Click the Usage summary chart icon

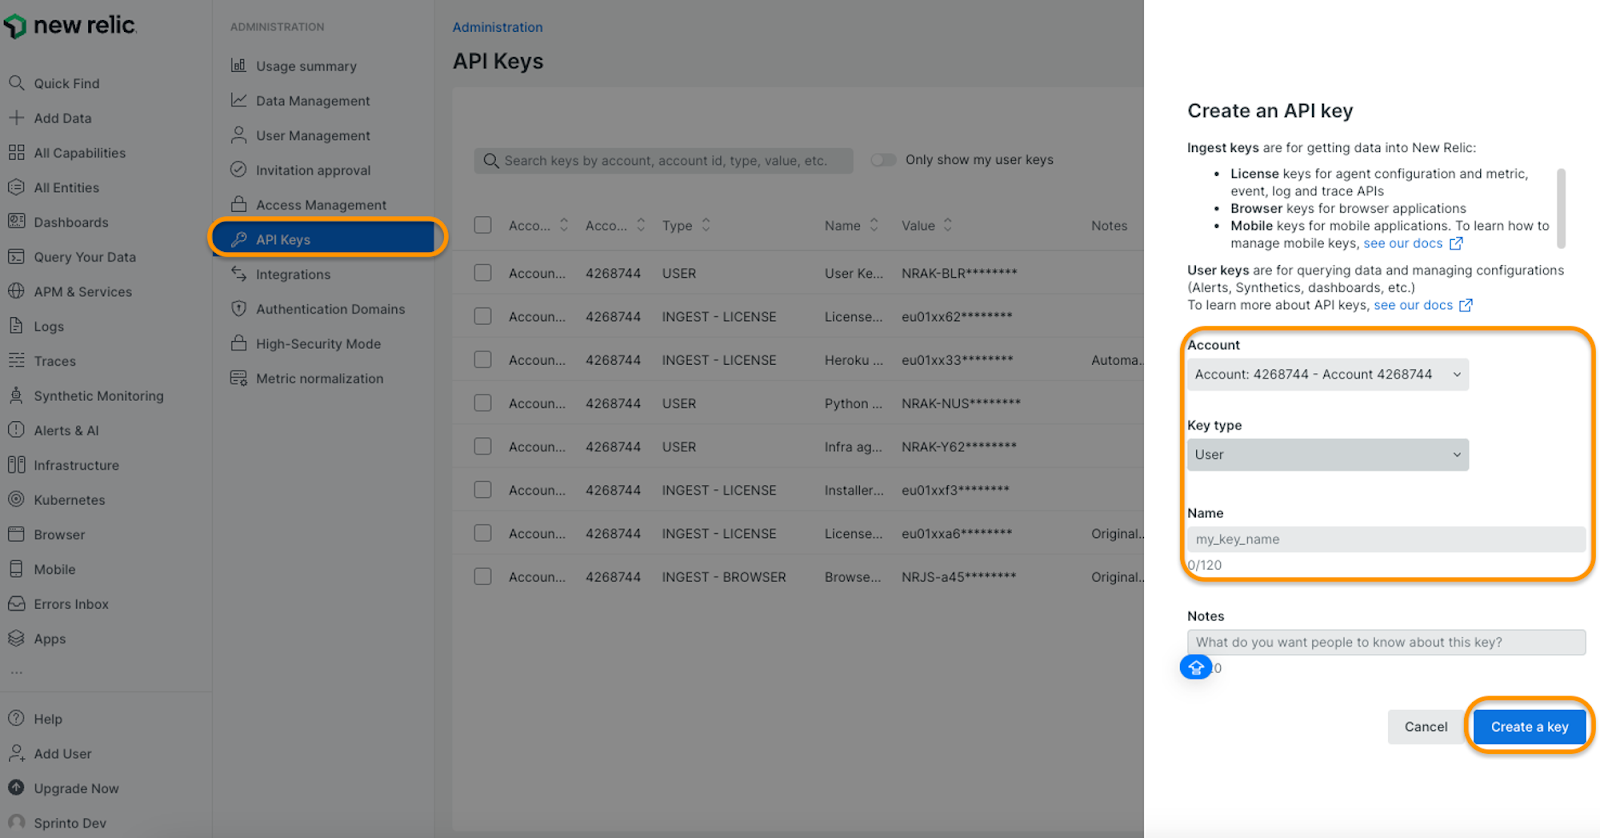pyautogui.click(x=238, y=66)
